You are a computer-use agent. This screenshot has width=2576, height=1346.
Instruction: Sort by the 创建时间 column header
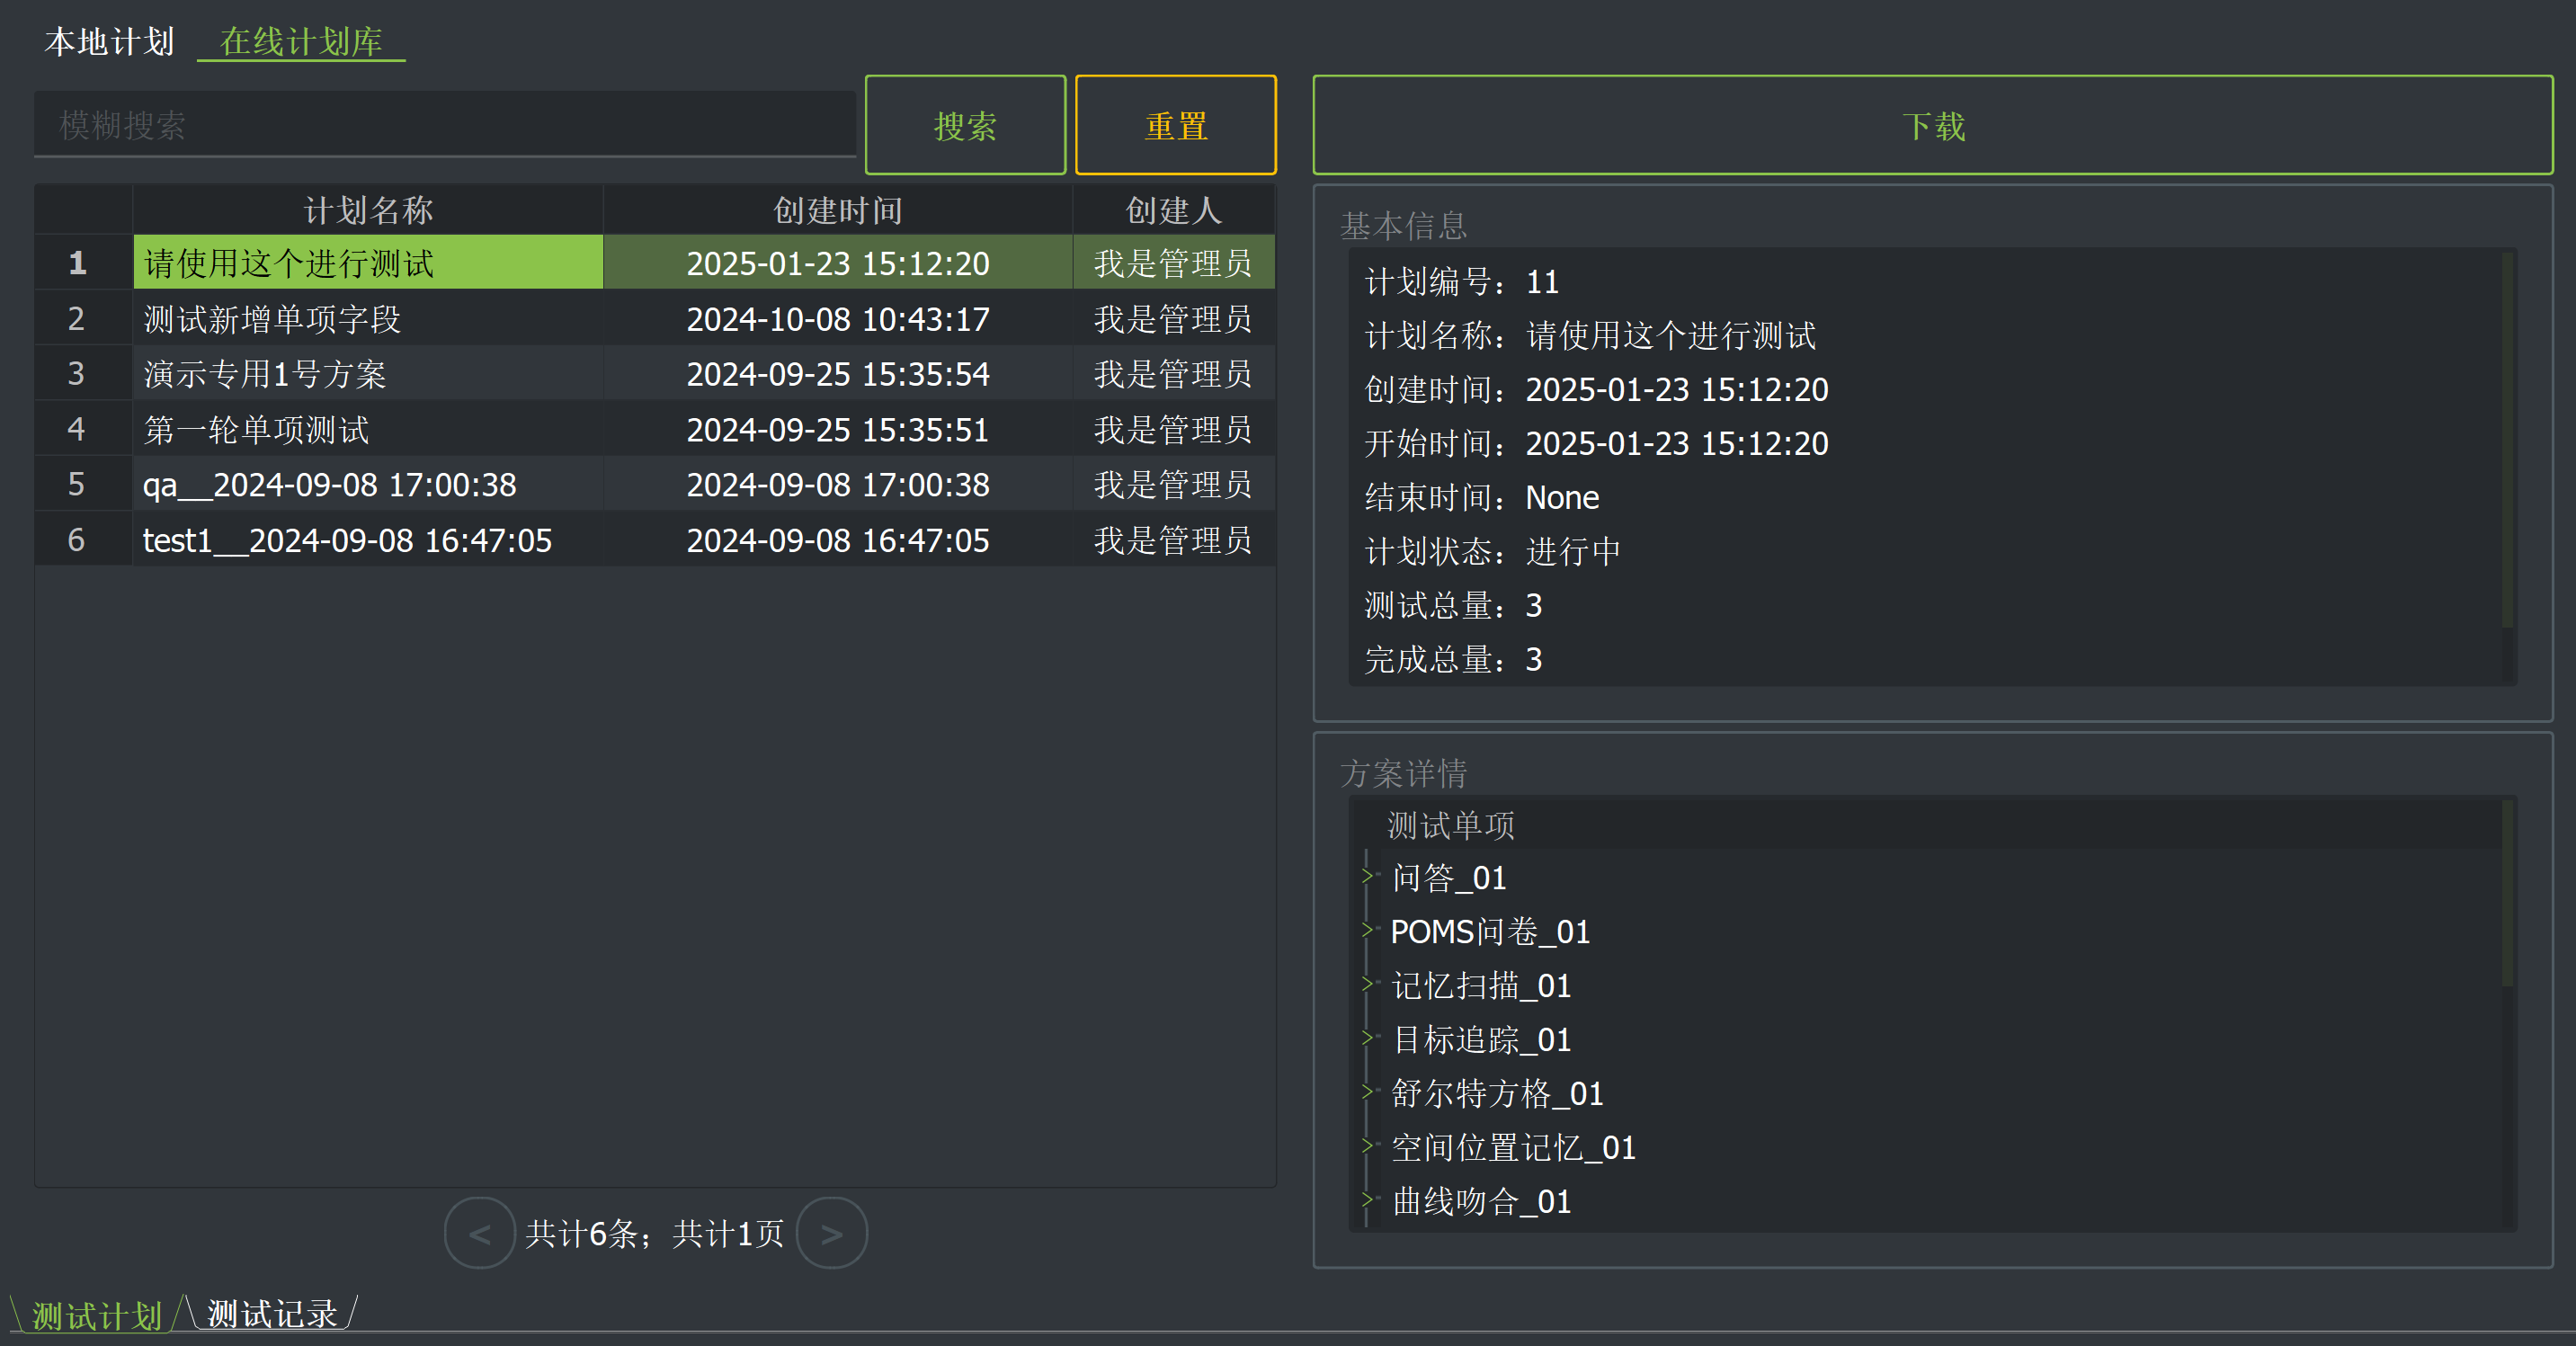[x=837, y=210]
